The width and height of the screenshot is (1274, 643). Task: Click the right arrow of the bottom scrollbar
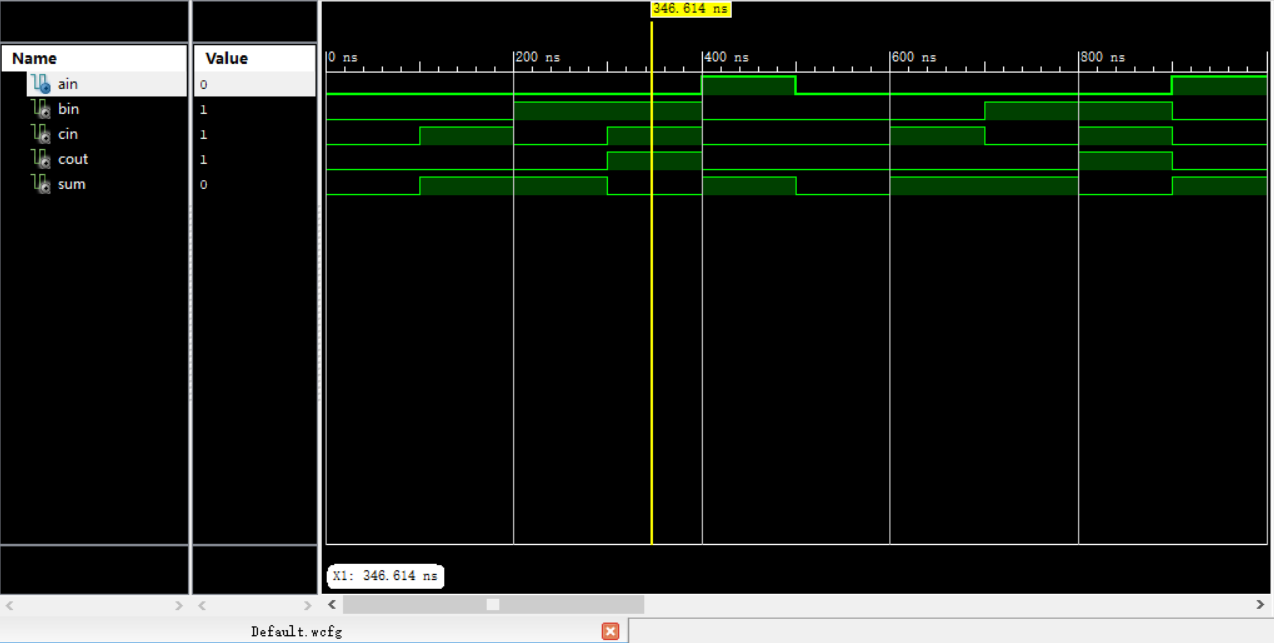[x=1262, y=604]
